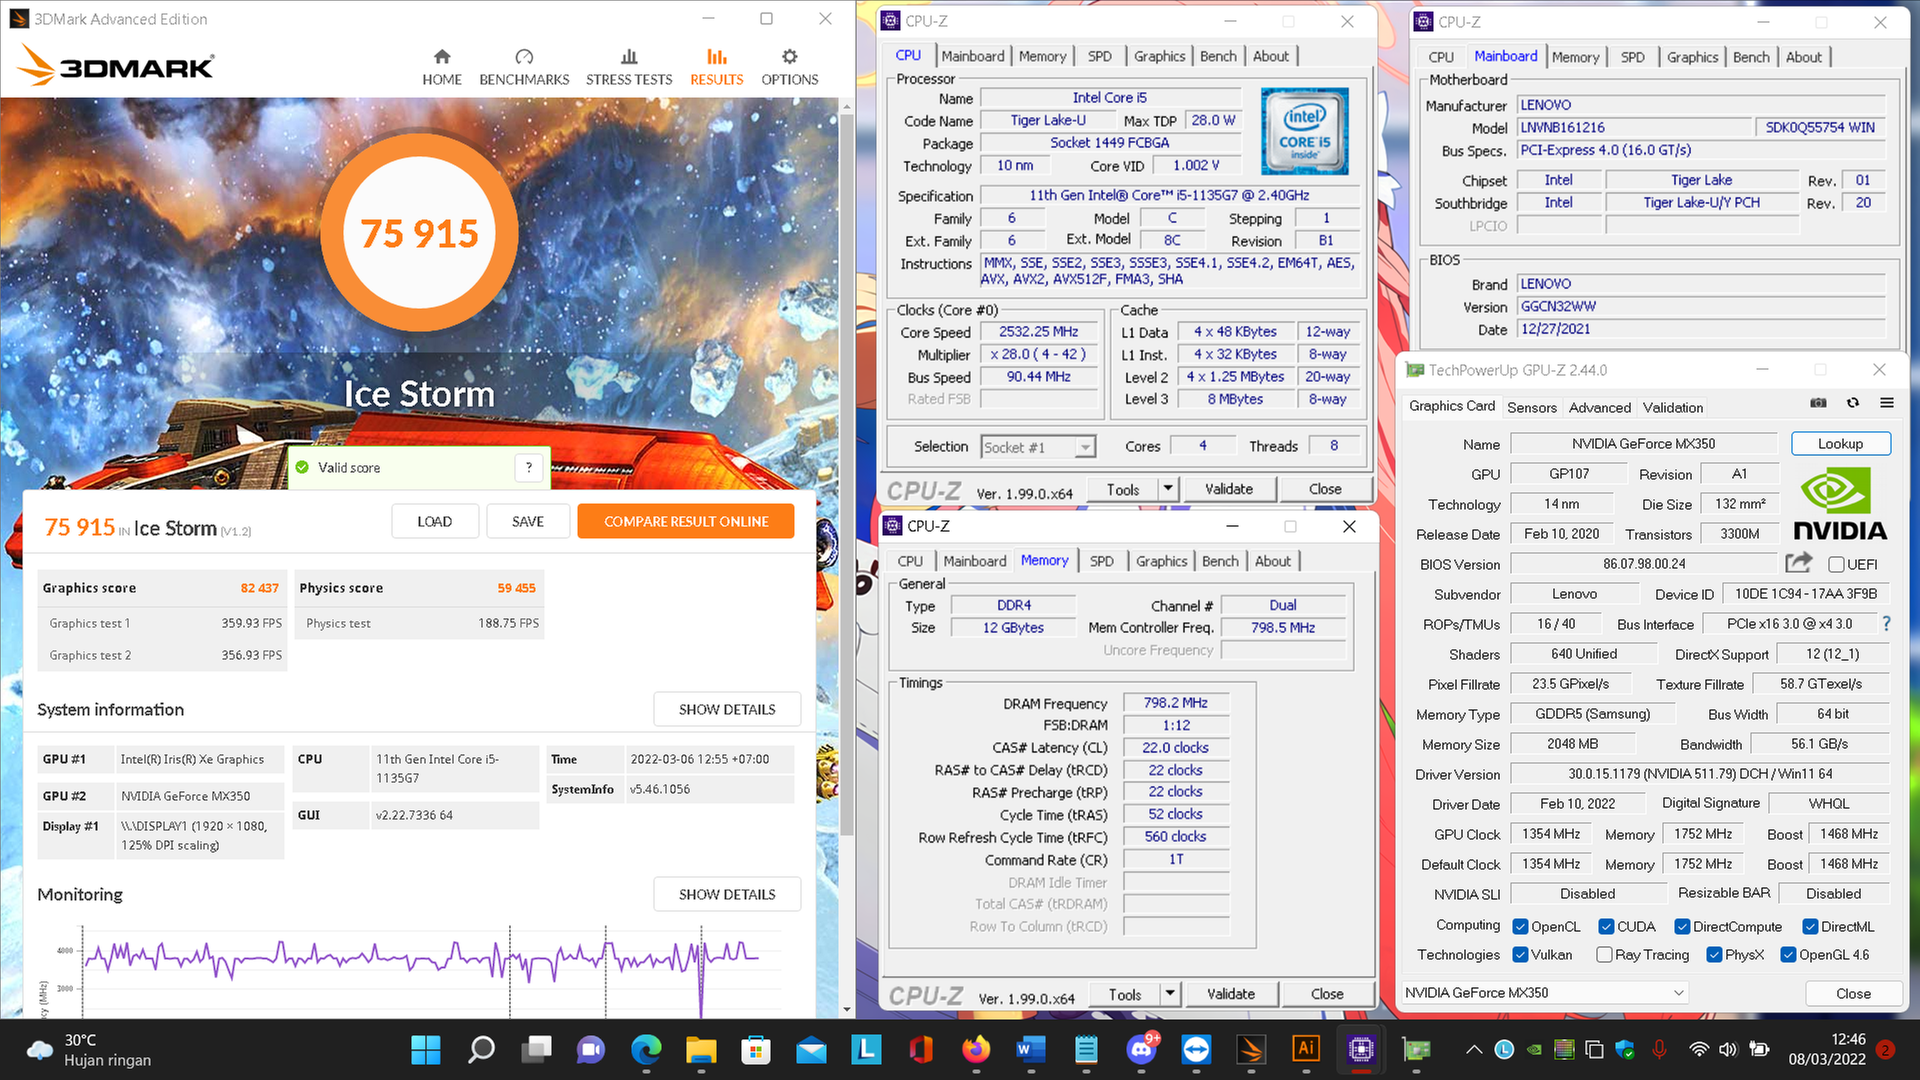Screen dimensions: 1920x1080
Task: Switch to the Bench tab in CPU-Z CPU window
Action: click(1218, 56)
